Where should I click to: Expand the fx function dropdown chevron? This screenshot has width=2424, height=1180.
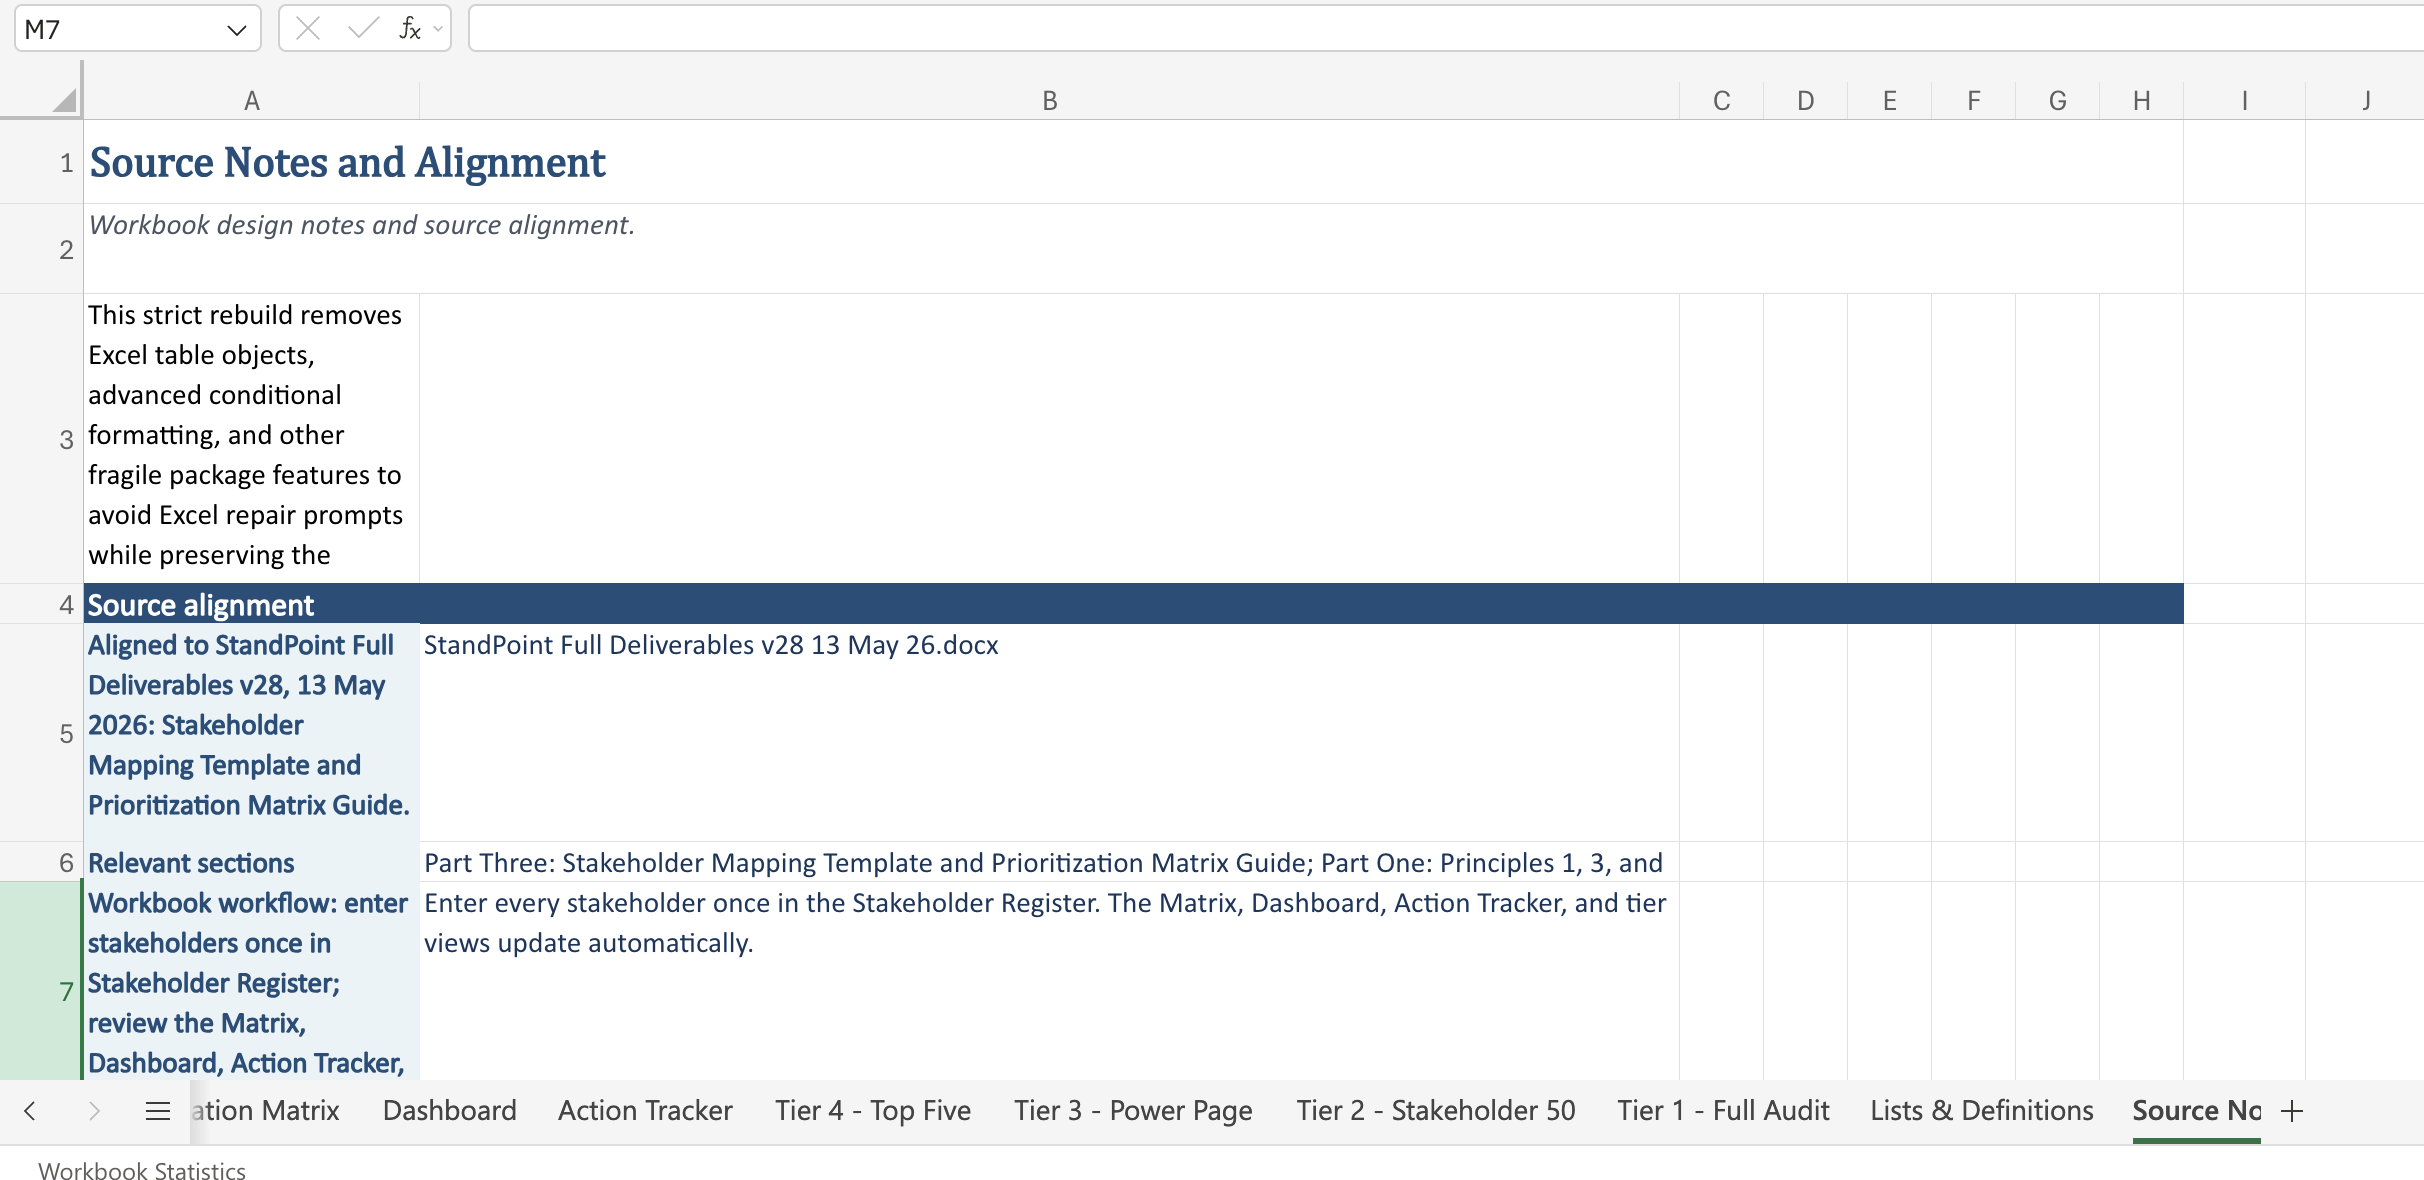[438, 29]
